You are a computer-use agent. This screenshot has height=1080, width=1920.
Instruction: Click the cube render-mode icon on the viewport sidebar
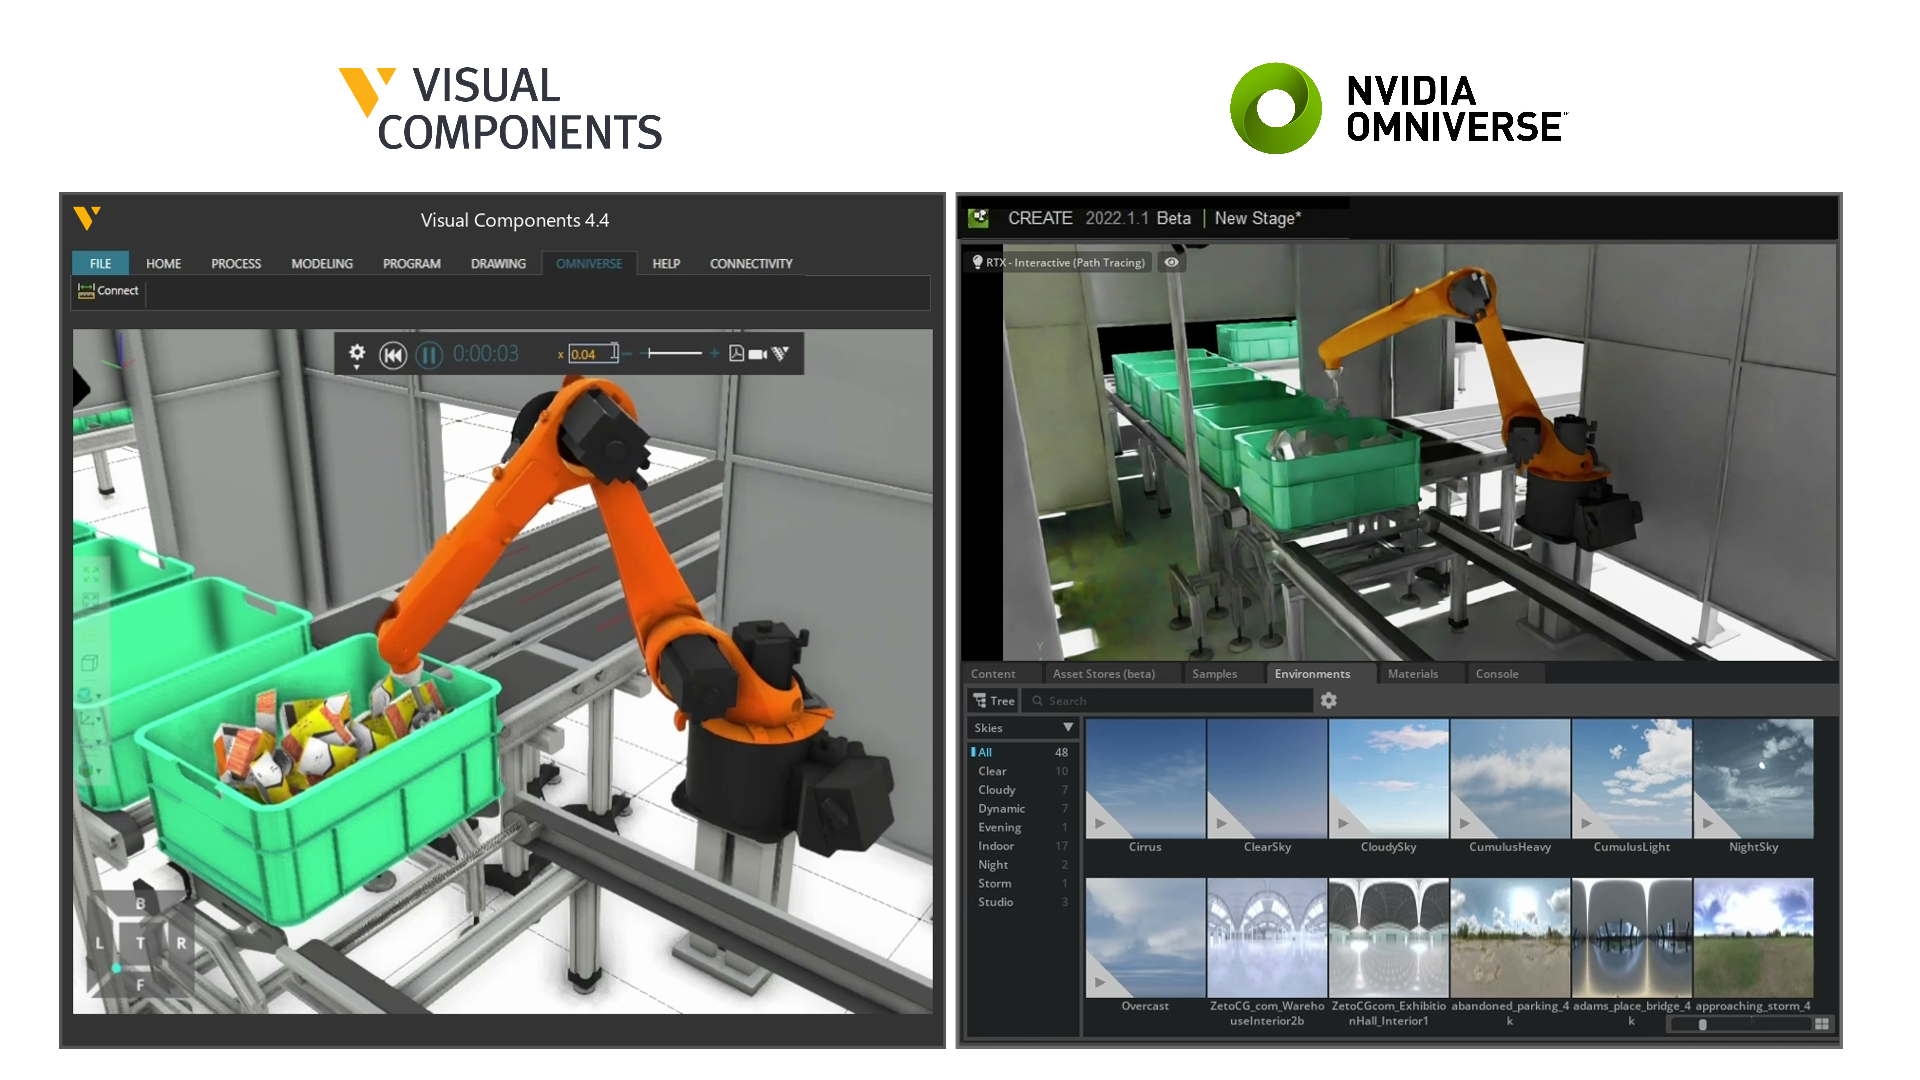click(x=90, y=662)
